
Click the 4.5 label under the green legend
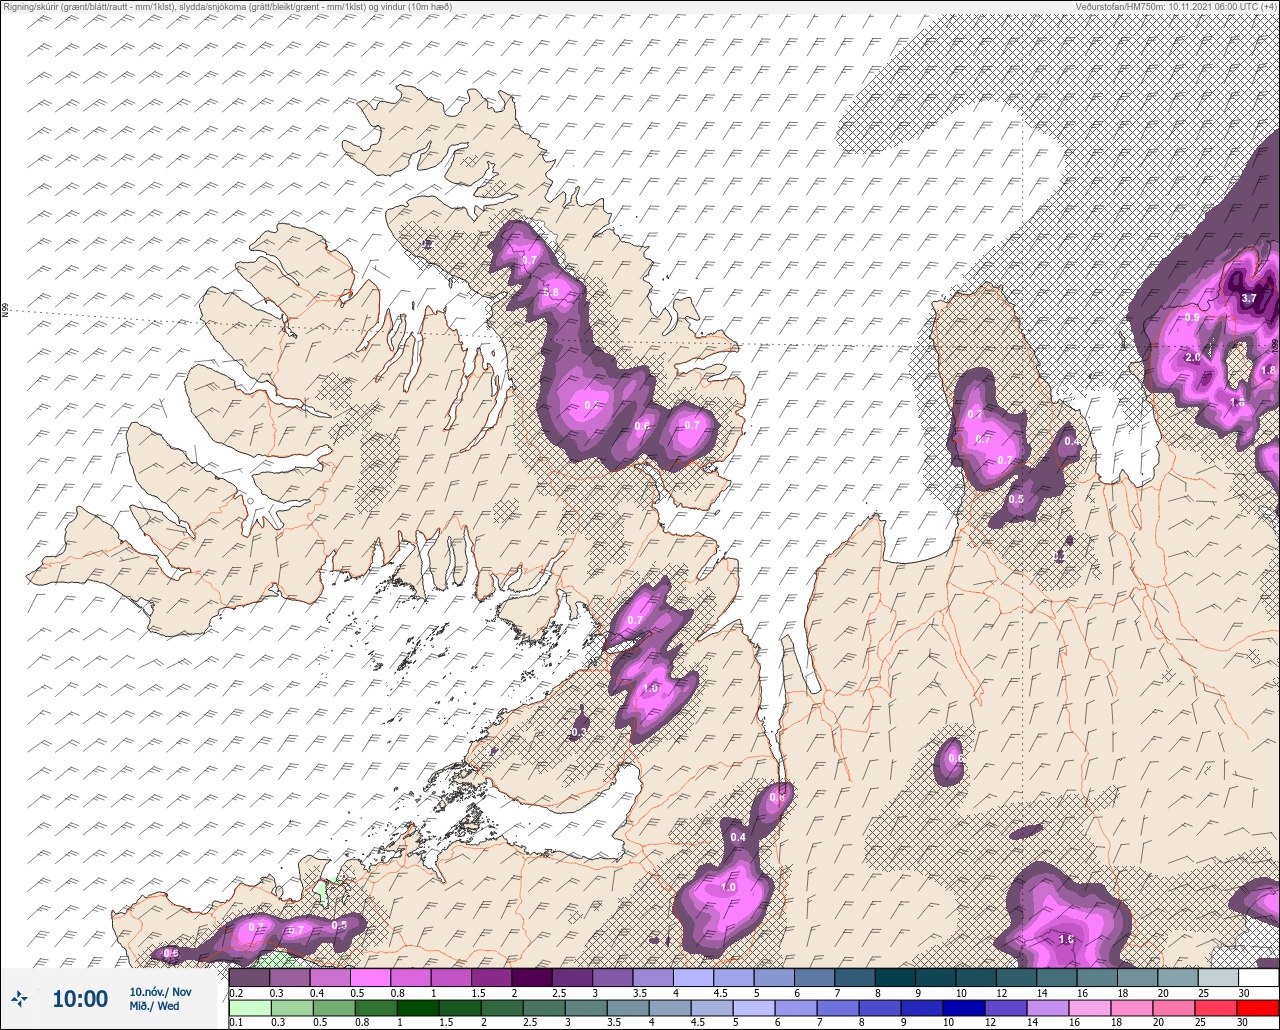pos(697,1023)
